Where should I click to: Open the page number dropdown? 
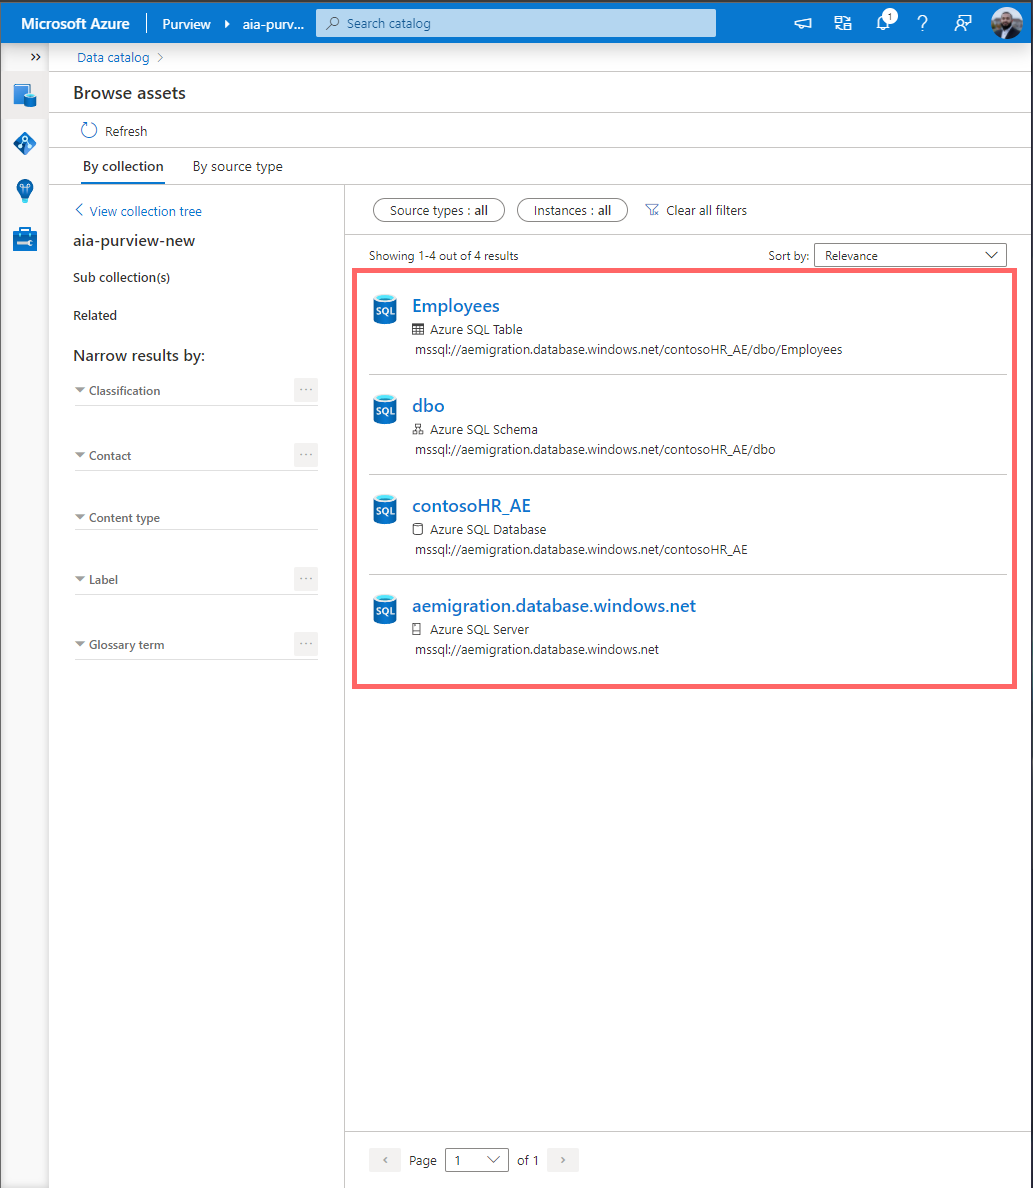point(477,1160)
